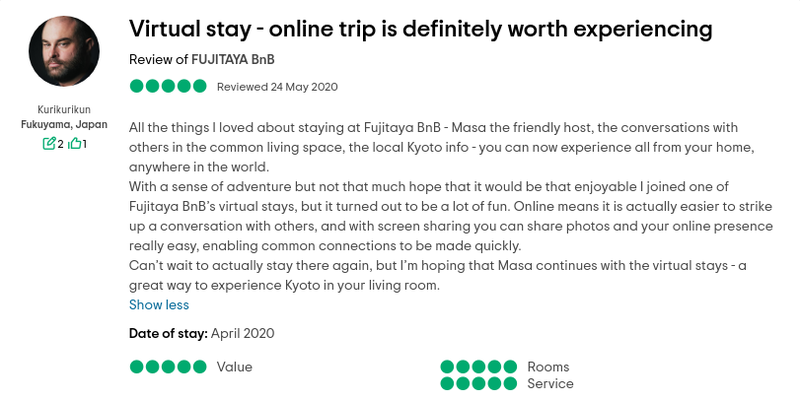
Task: Click the Value rating label
Action: [x=234, y=367]
